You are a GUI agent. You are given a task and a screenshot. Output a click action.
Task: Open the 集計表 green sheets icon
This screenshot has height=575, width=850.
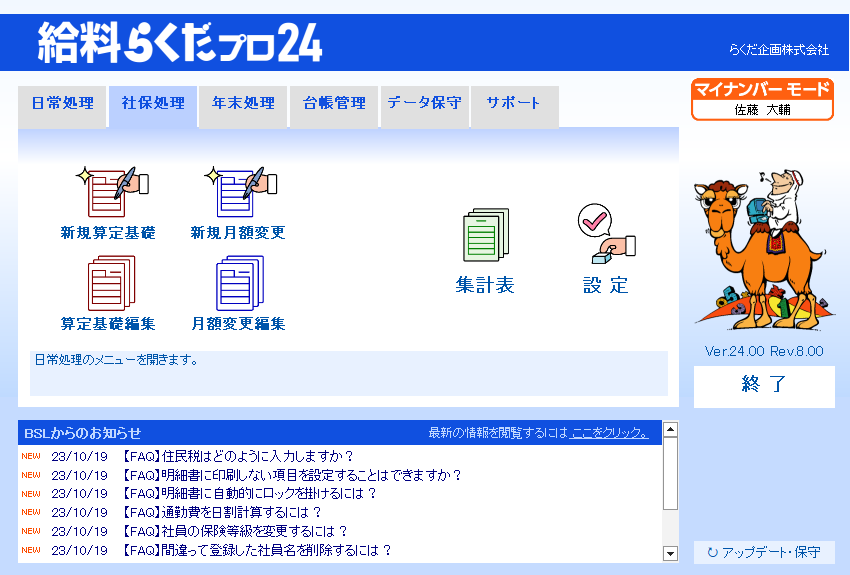pos(486,235)
